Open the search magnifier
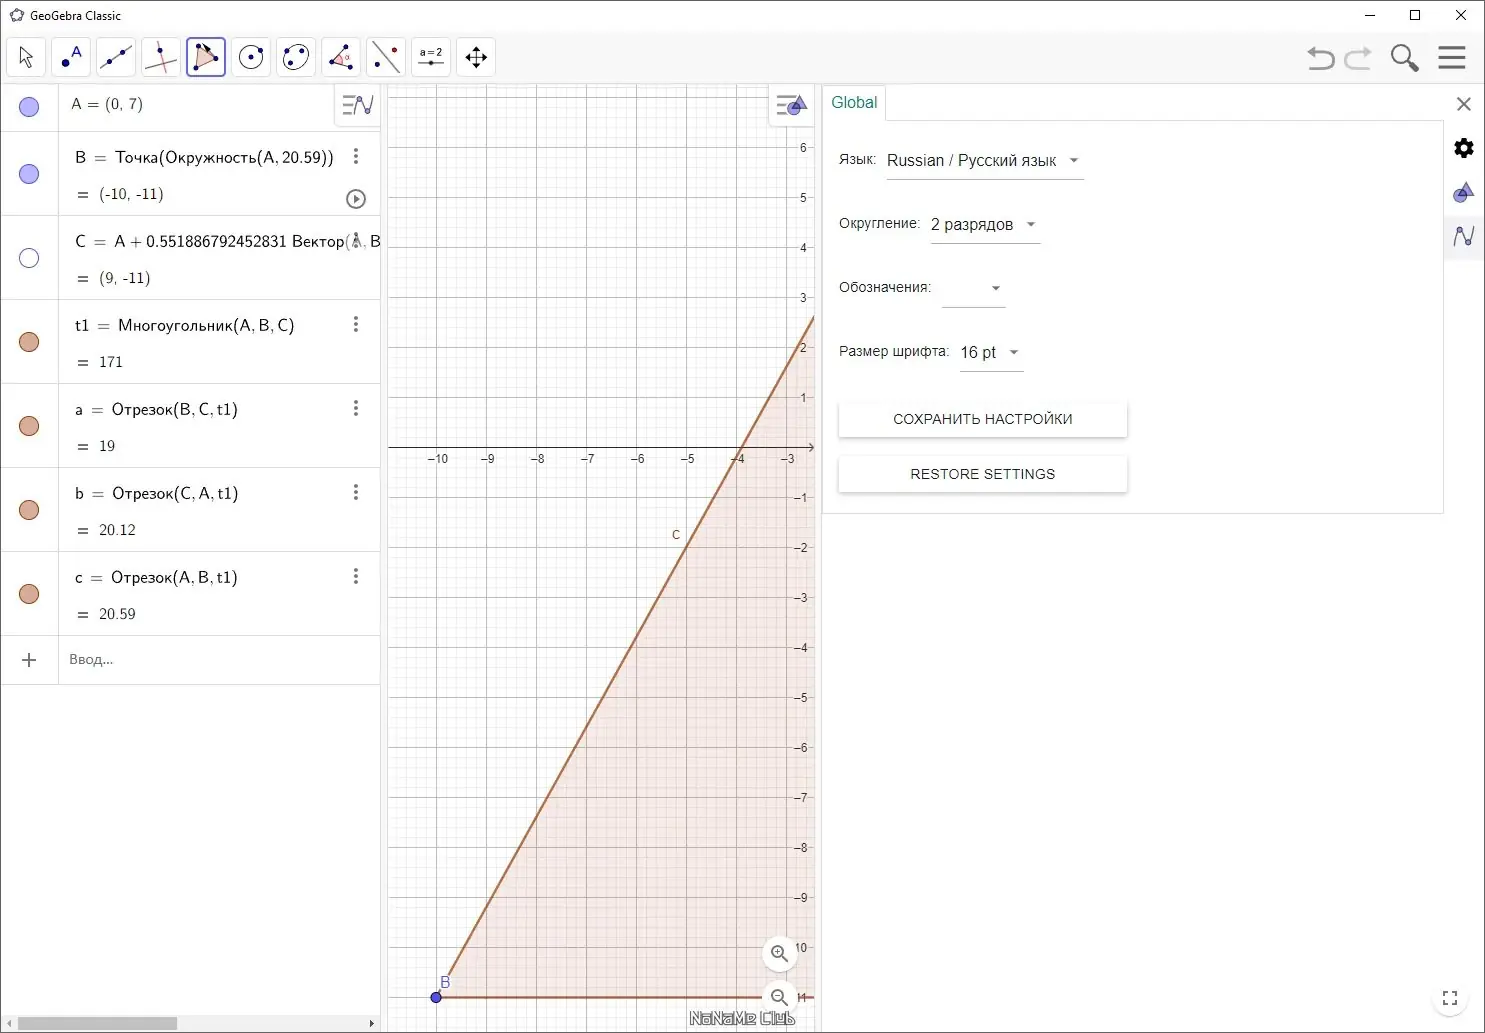The width and height of the screenshot is (1485, 1033). (x=1405, y=58)
